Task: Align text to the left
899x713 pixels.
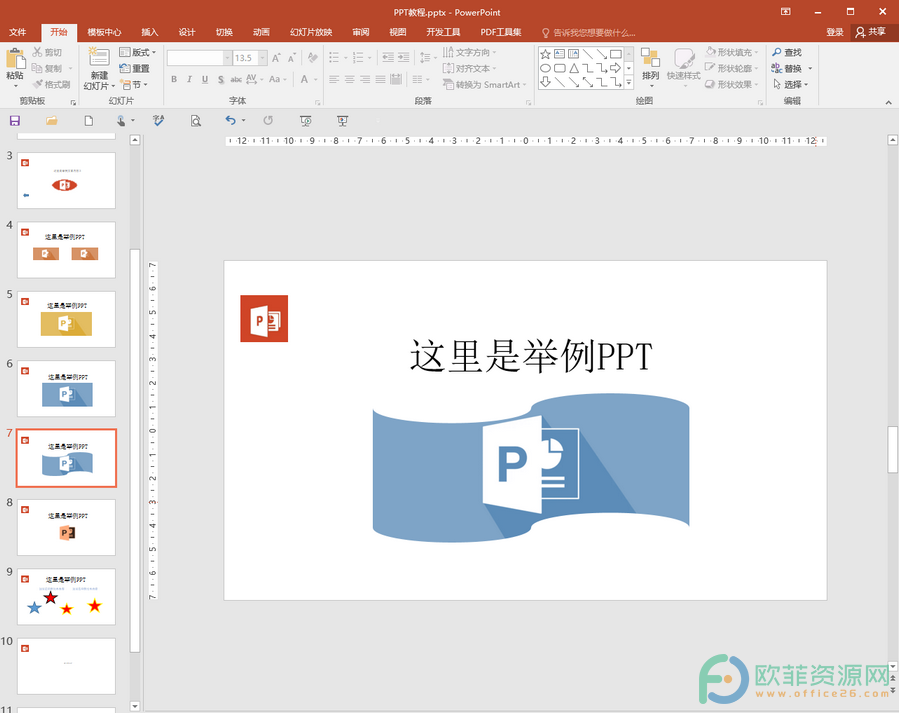Action: pos(334,79)
